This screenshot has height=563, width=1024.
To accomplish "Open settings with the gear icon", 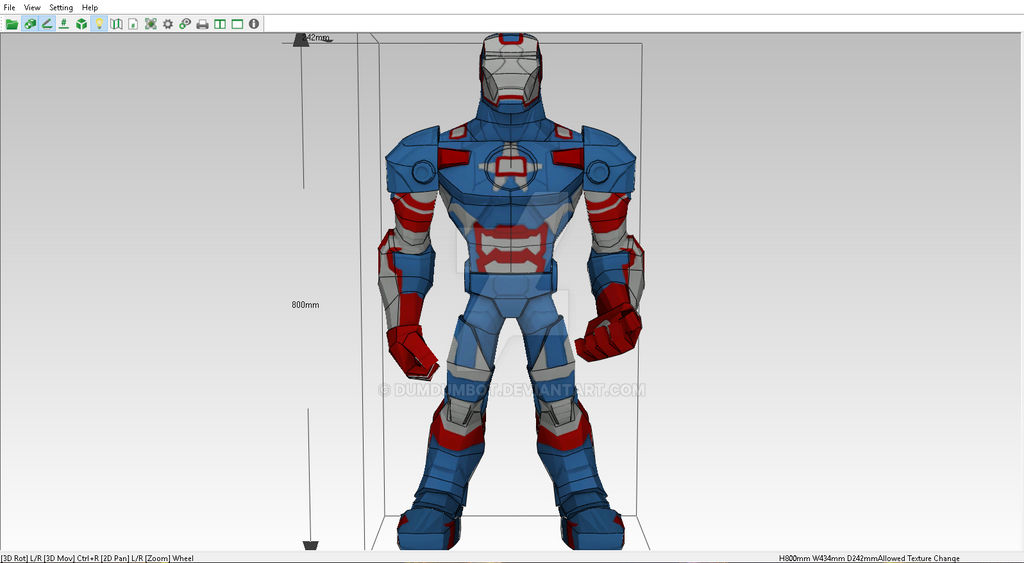I will pos(168,24).
